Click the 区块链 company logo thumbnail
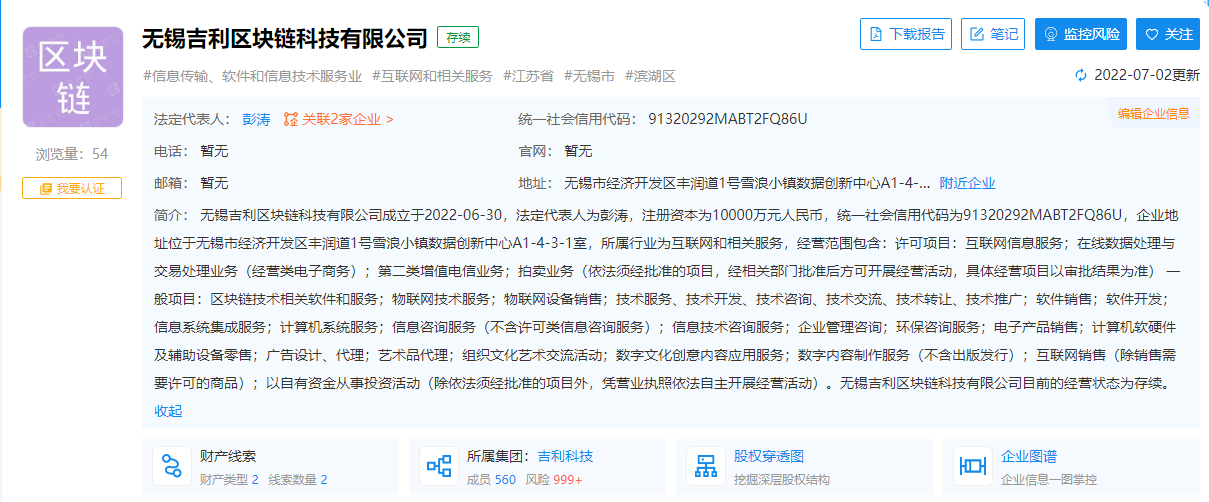The image size is (1209, 502). click(x=73, y=77)
